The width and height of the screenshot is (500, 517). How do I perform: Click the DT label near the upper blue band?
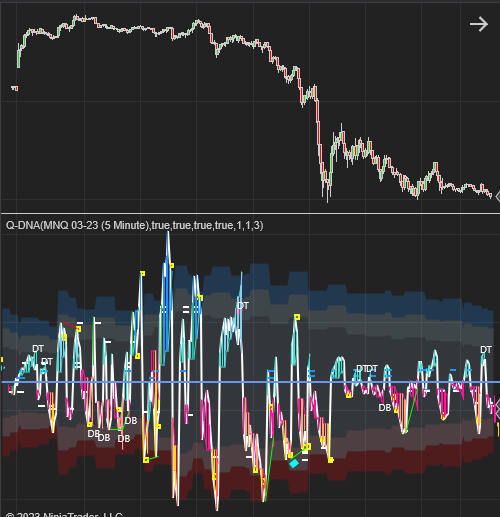(x=243, y=306)
